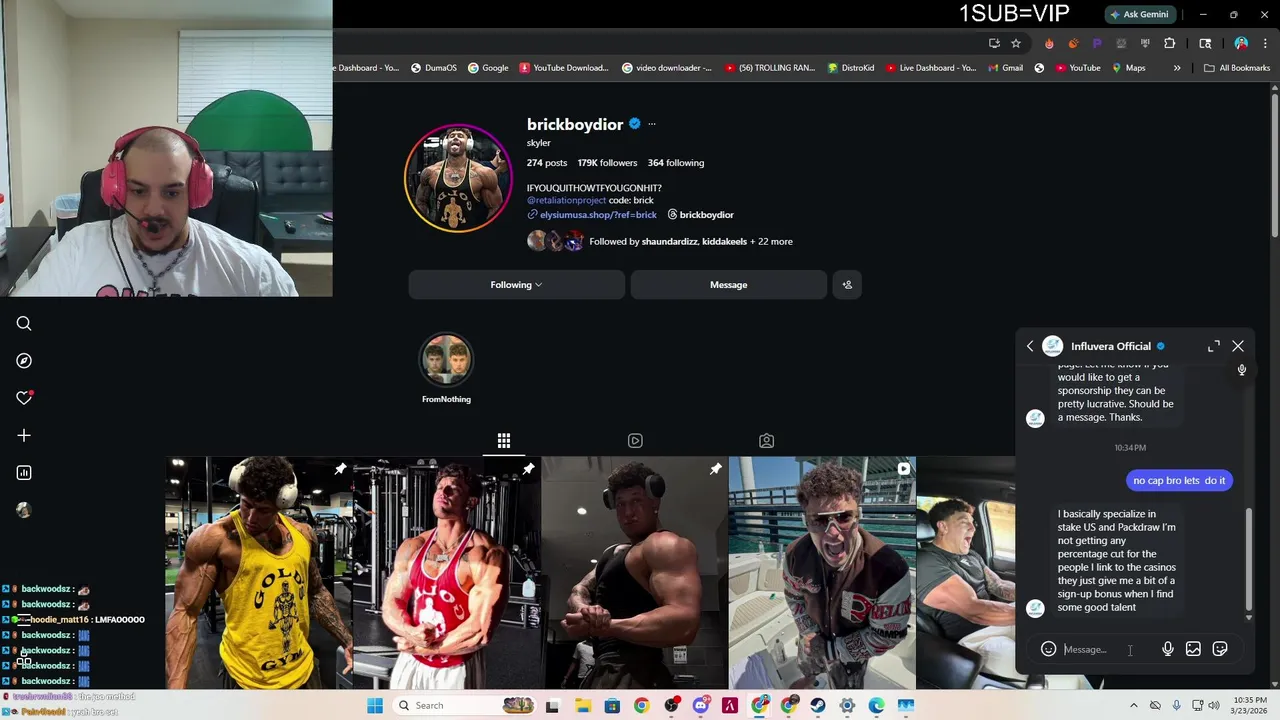
Task: Open profile options three-dot menu
Action: [652, 124]
